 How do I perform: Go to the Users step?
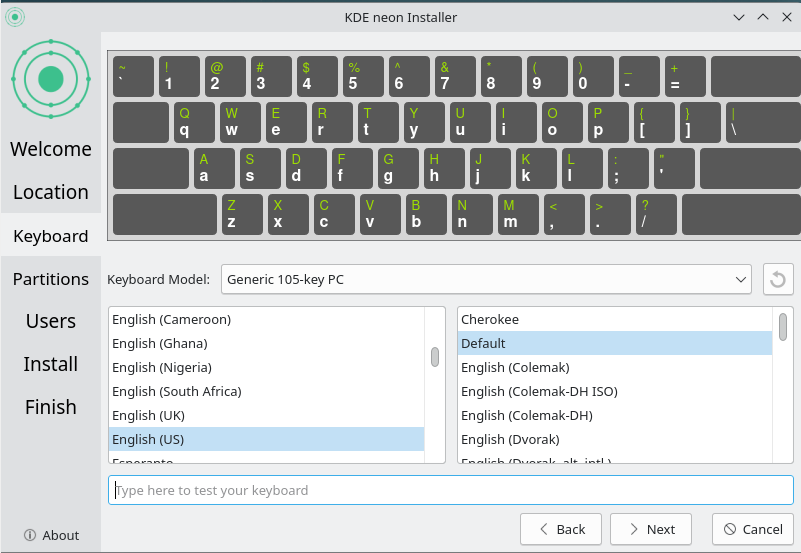pyautogui.click(x=51, y=321)
